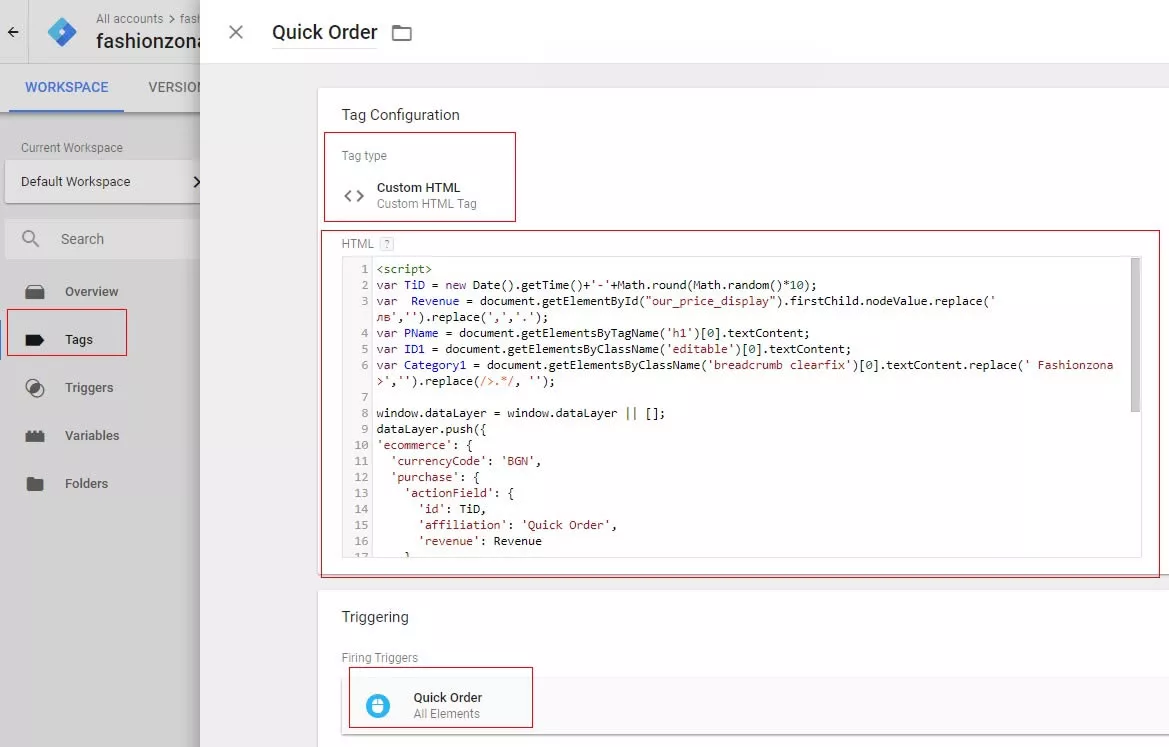Click the Search field in sidebar
Screen dimensions: 1169x747
102,239
